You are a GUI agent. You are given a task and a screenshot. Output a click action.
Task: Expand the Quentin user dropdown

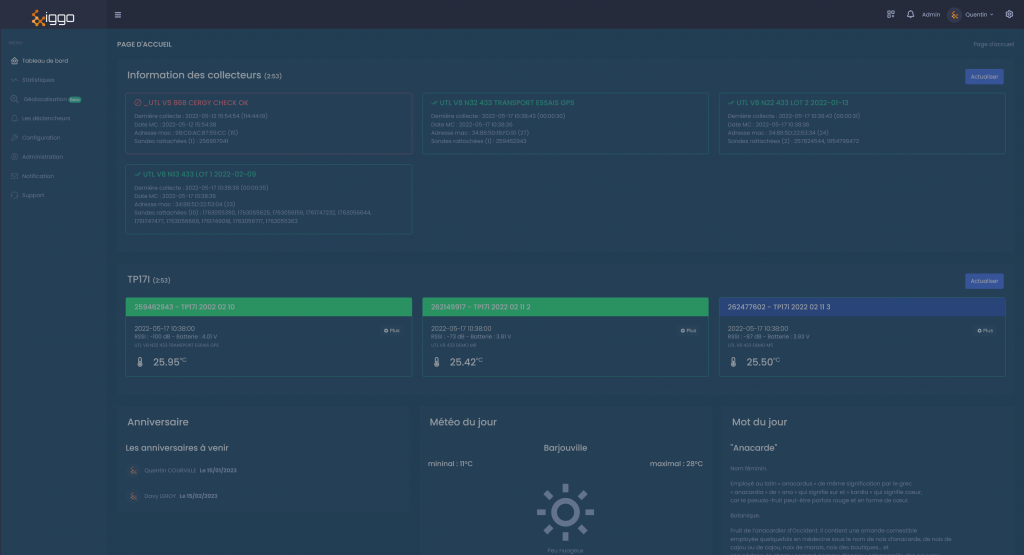[979, 14]
